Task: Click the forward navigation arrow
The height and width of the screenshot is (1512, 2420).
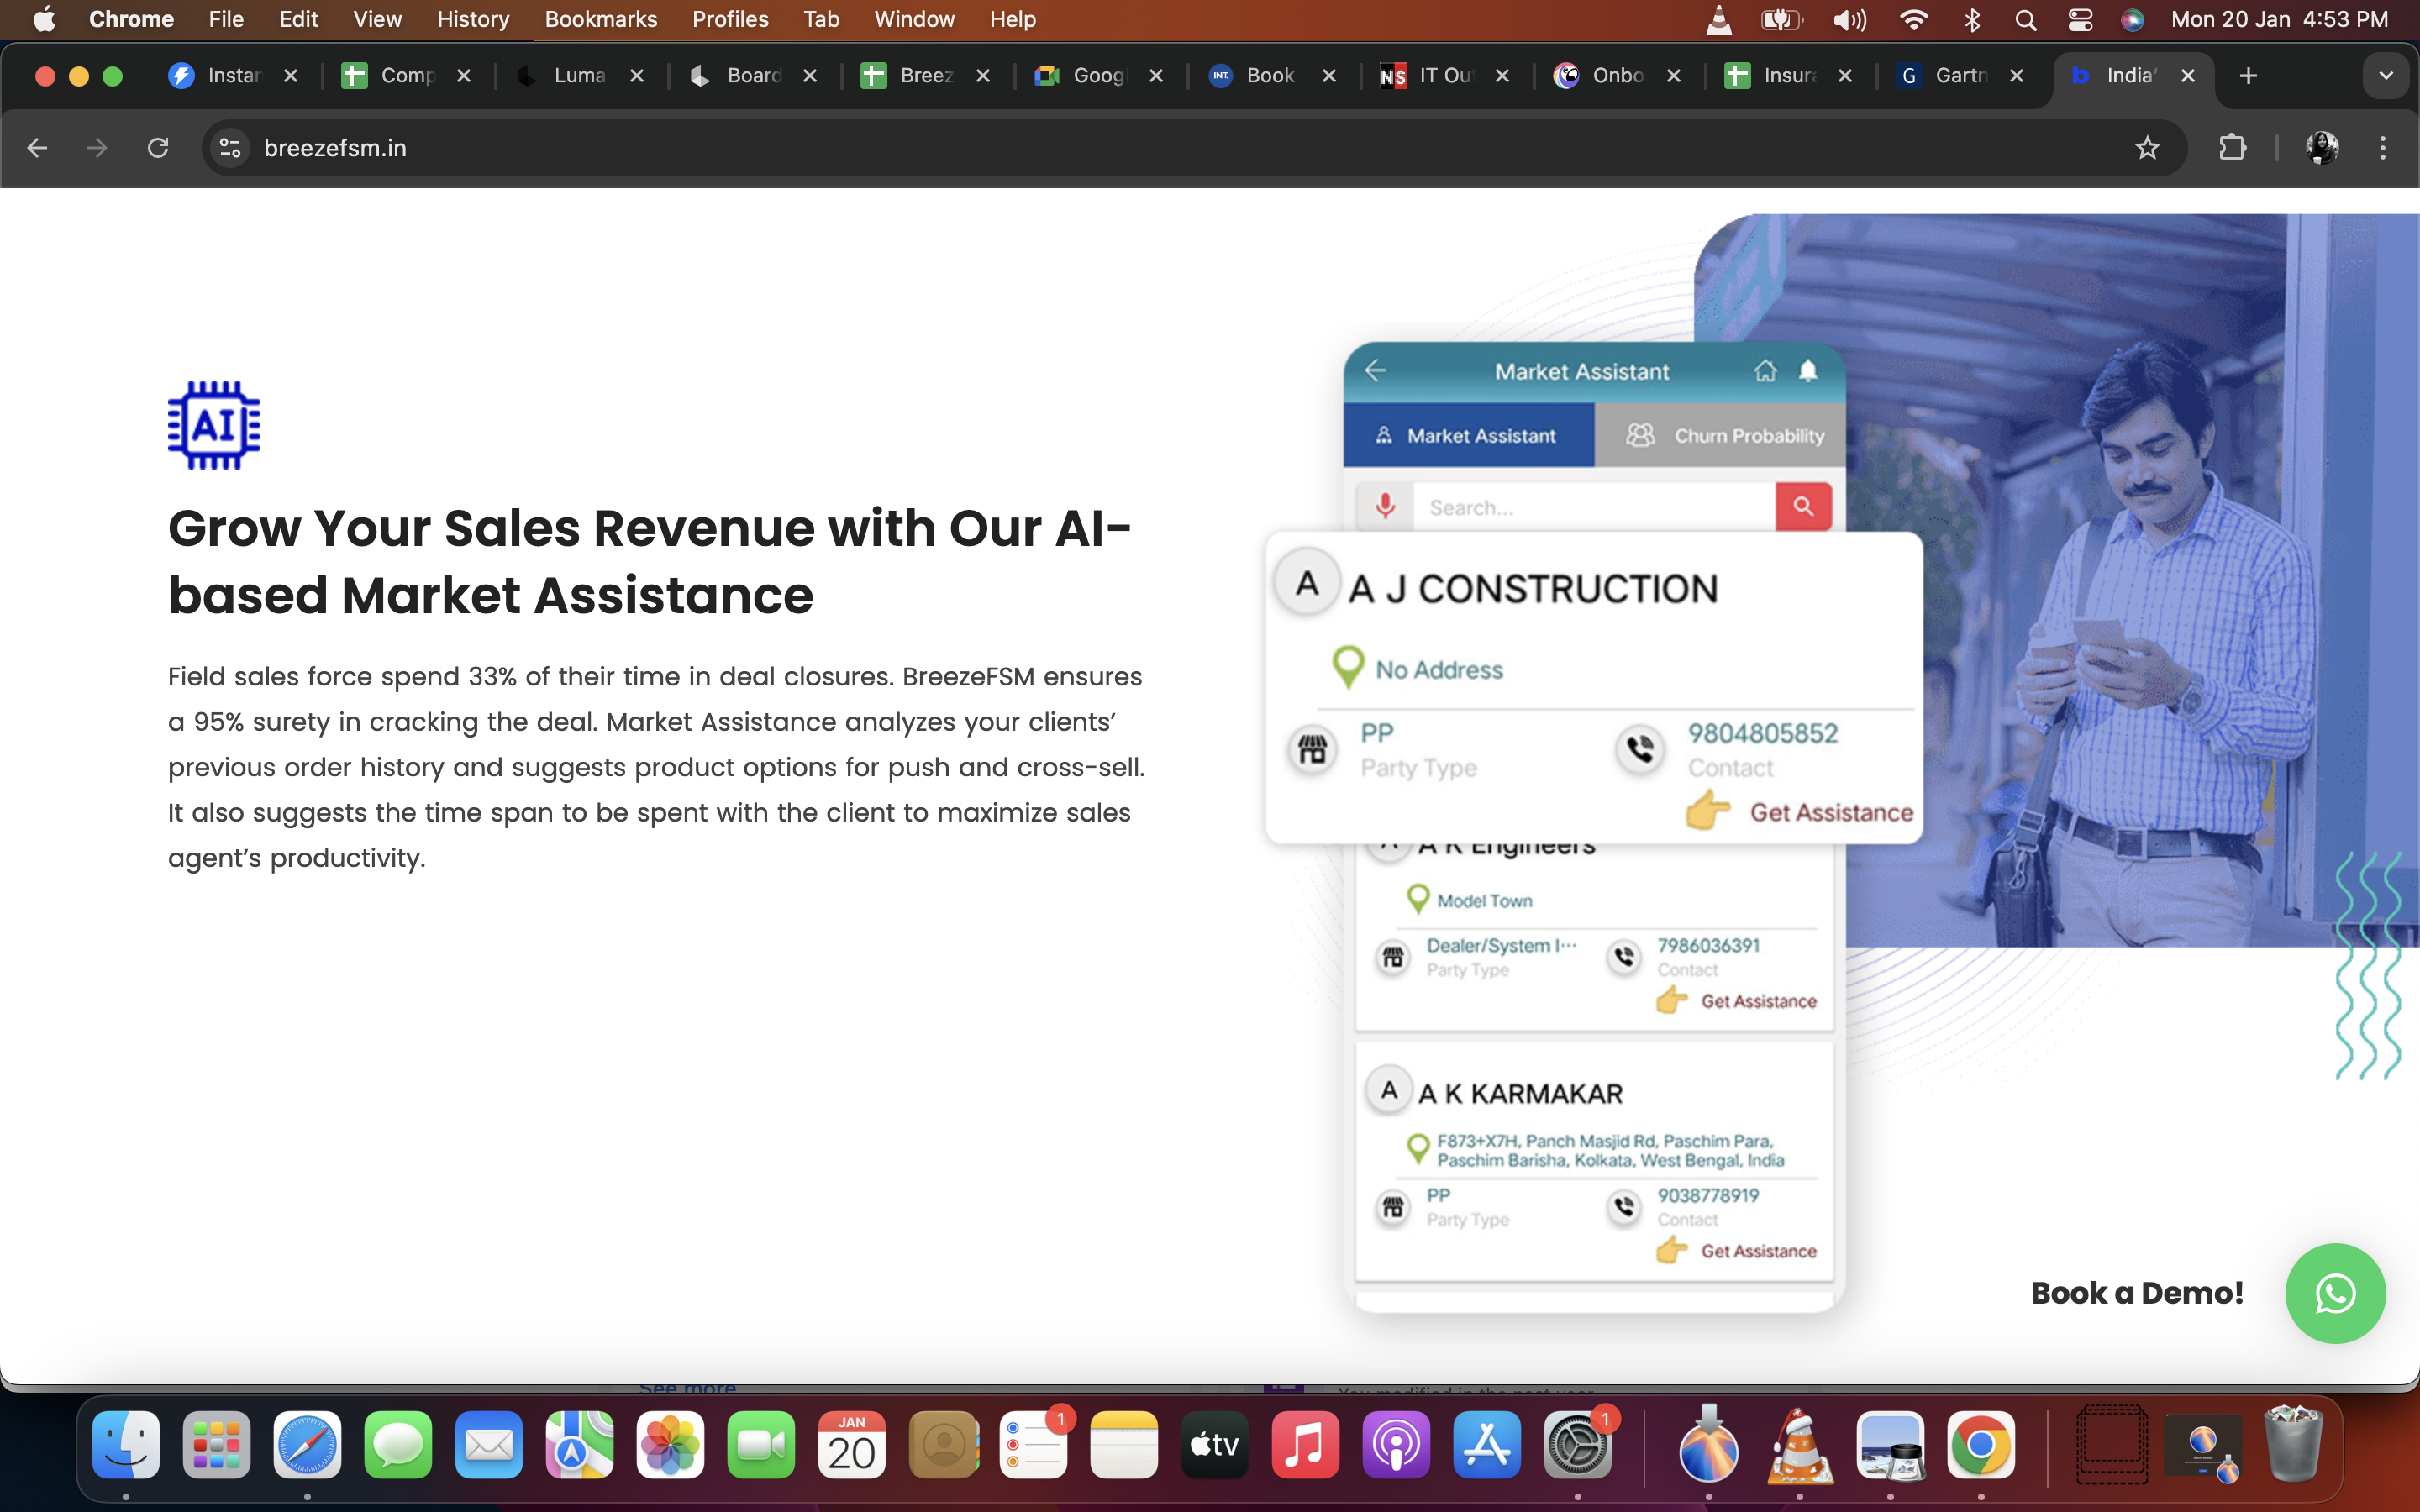Action: point(96,147)
